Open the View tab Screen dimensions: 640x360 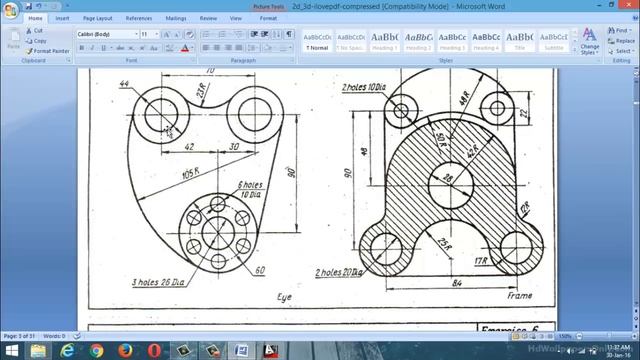coord(236,18)
